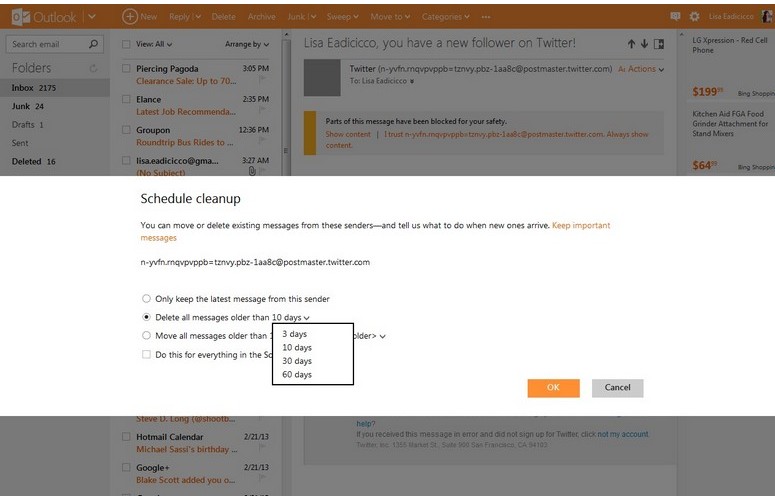Image resolution: width=775 pixels, height=500 pixels.
Task: Click Delete in the top toolbar
Action: (223, 16)
